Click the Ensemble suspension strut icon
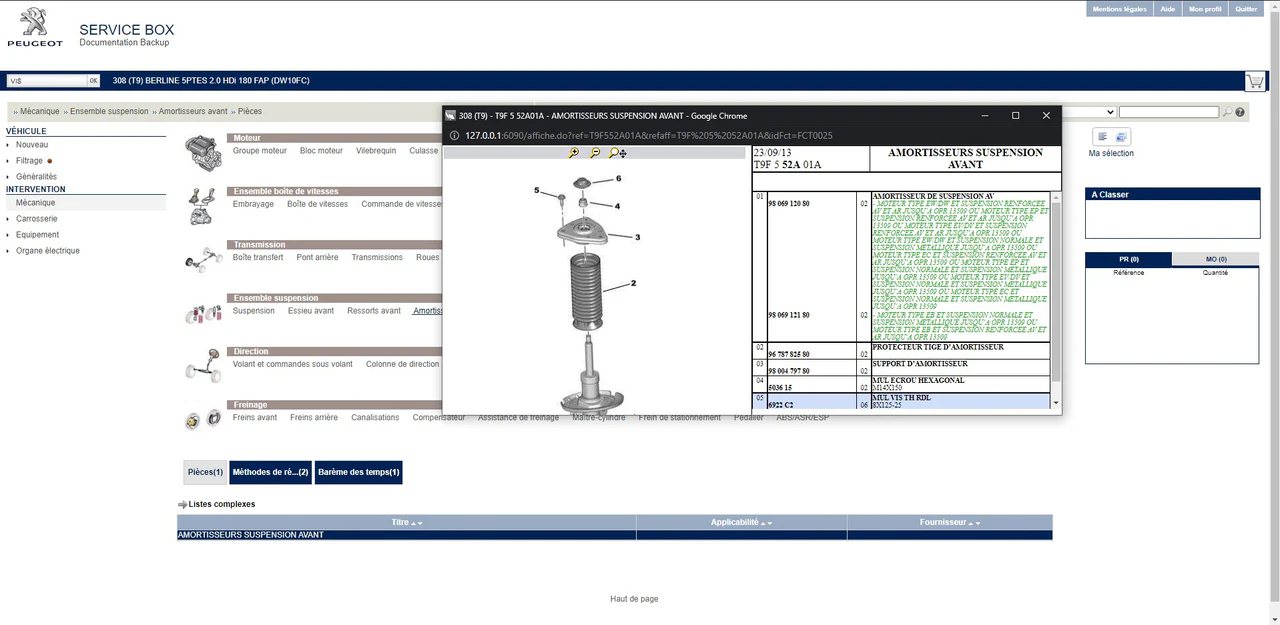 click(205, 312)
